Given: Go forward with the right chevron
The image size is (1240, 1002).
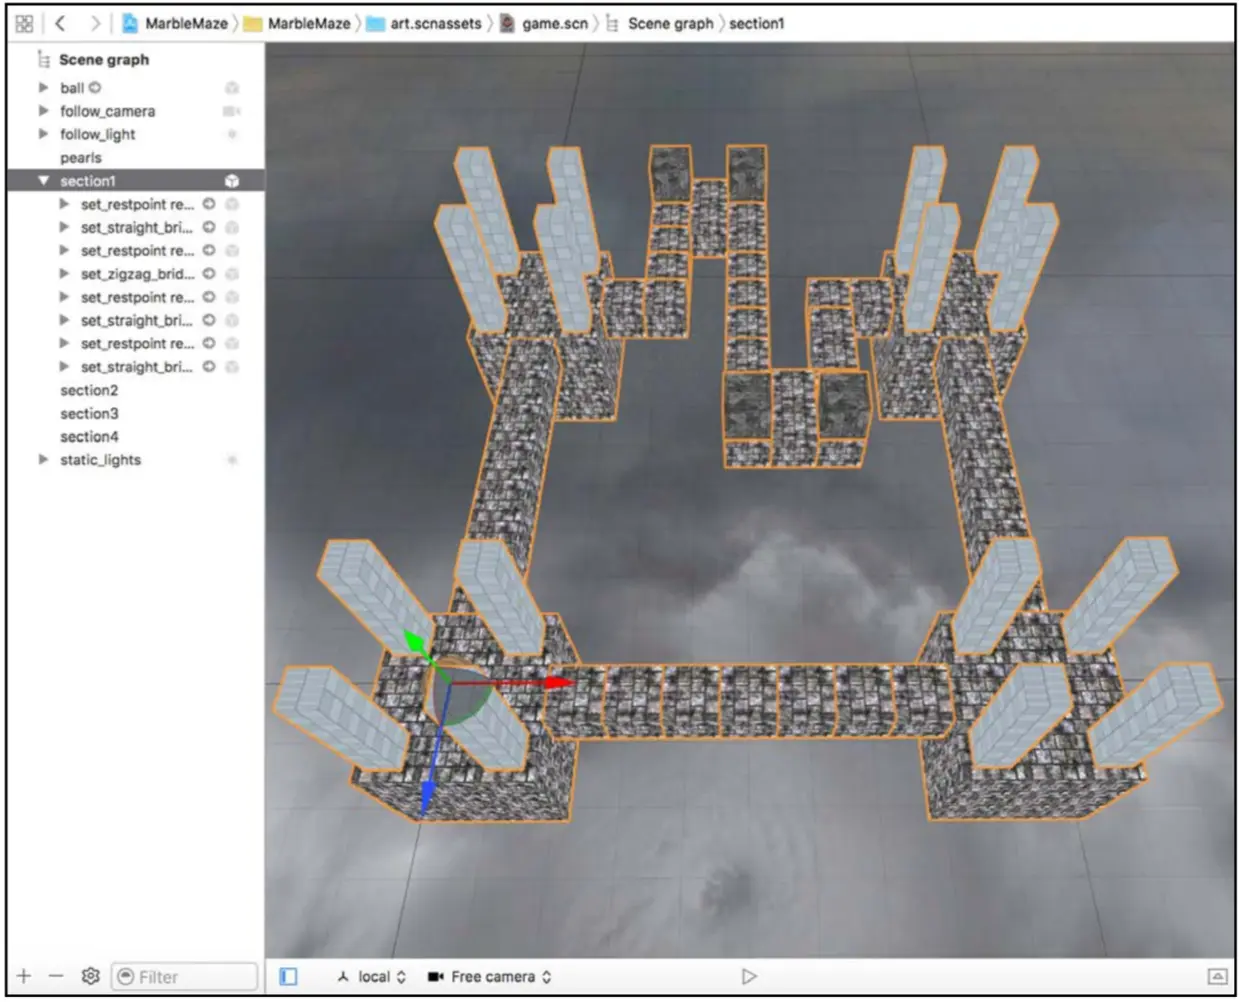Looking at the screenshot, I should click(x=94, y=23).
